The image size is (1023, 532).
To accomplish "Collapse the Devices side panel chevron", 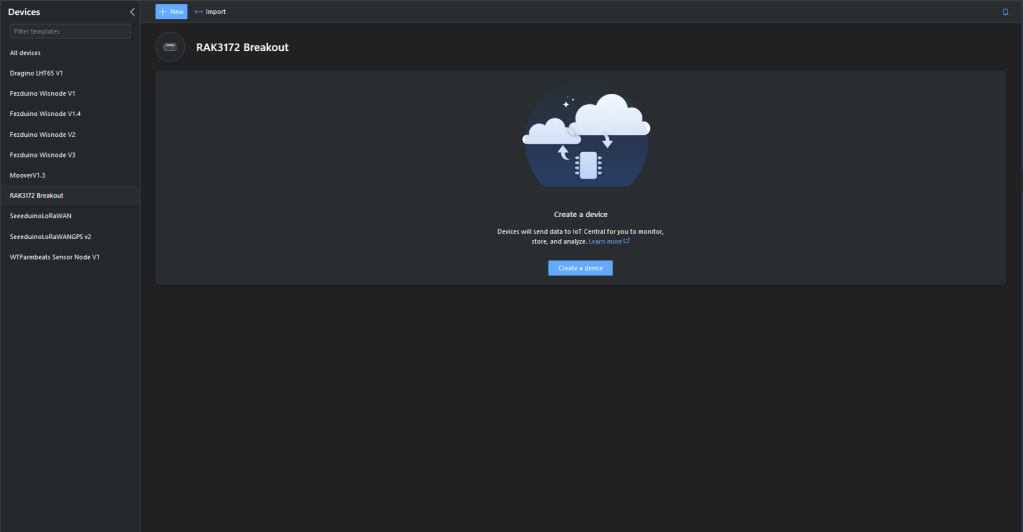I will pos(132,12).
